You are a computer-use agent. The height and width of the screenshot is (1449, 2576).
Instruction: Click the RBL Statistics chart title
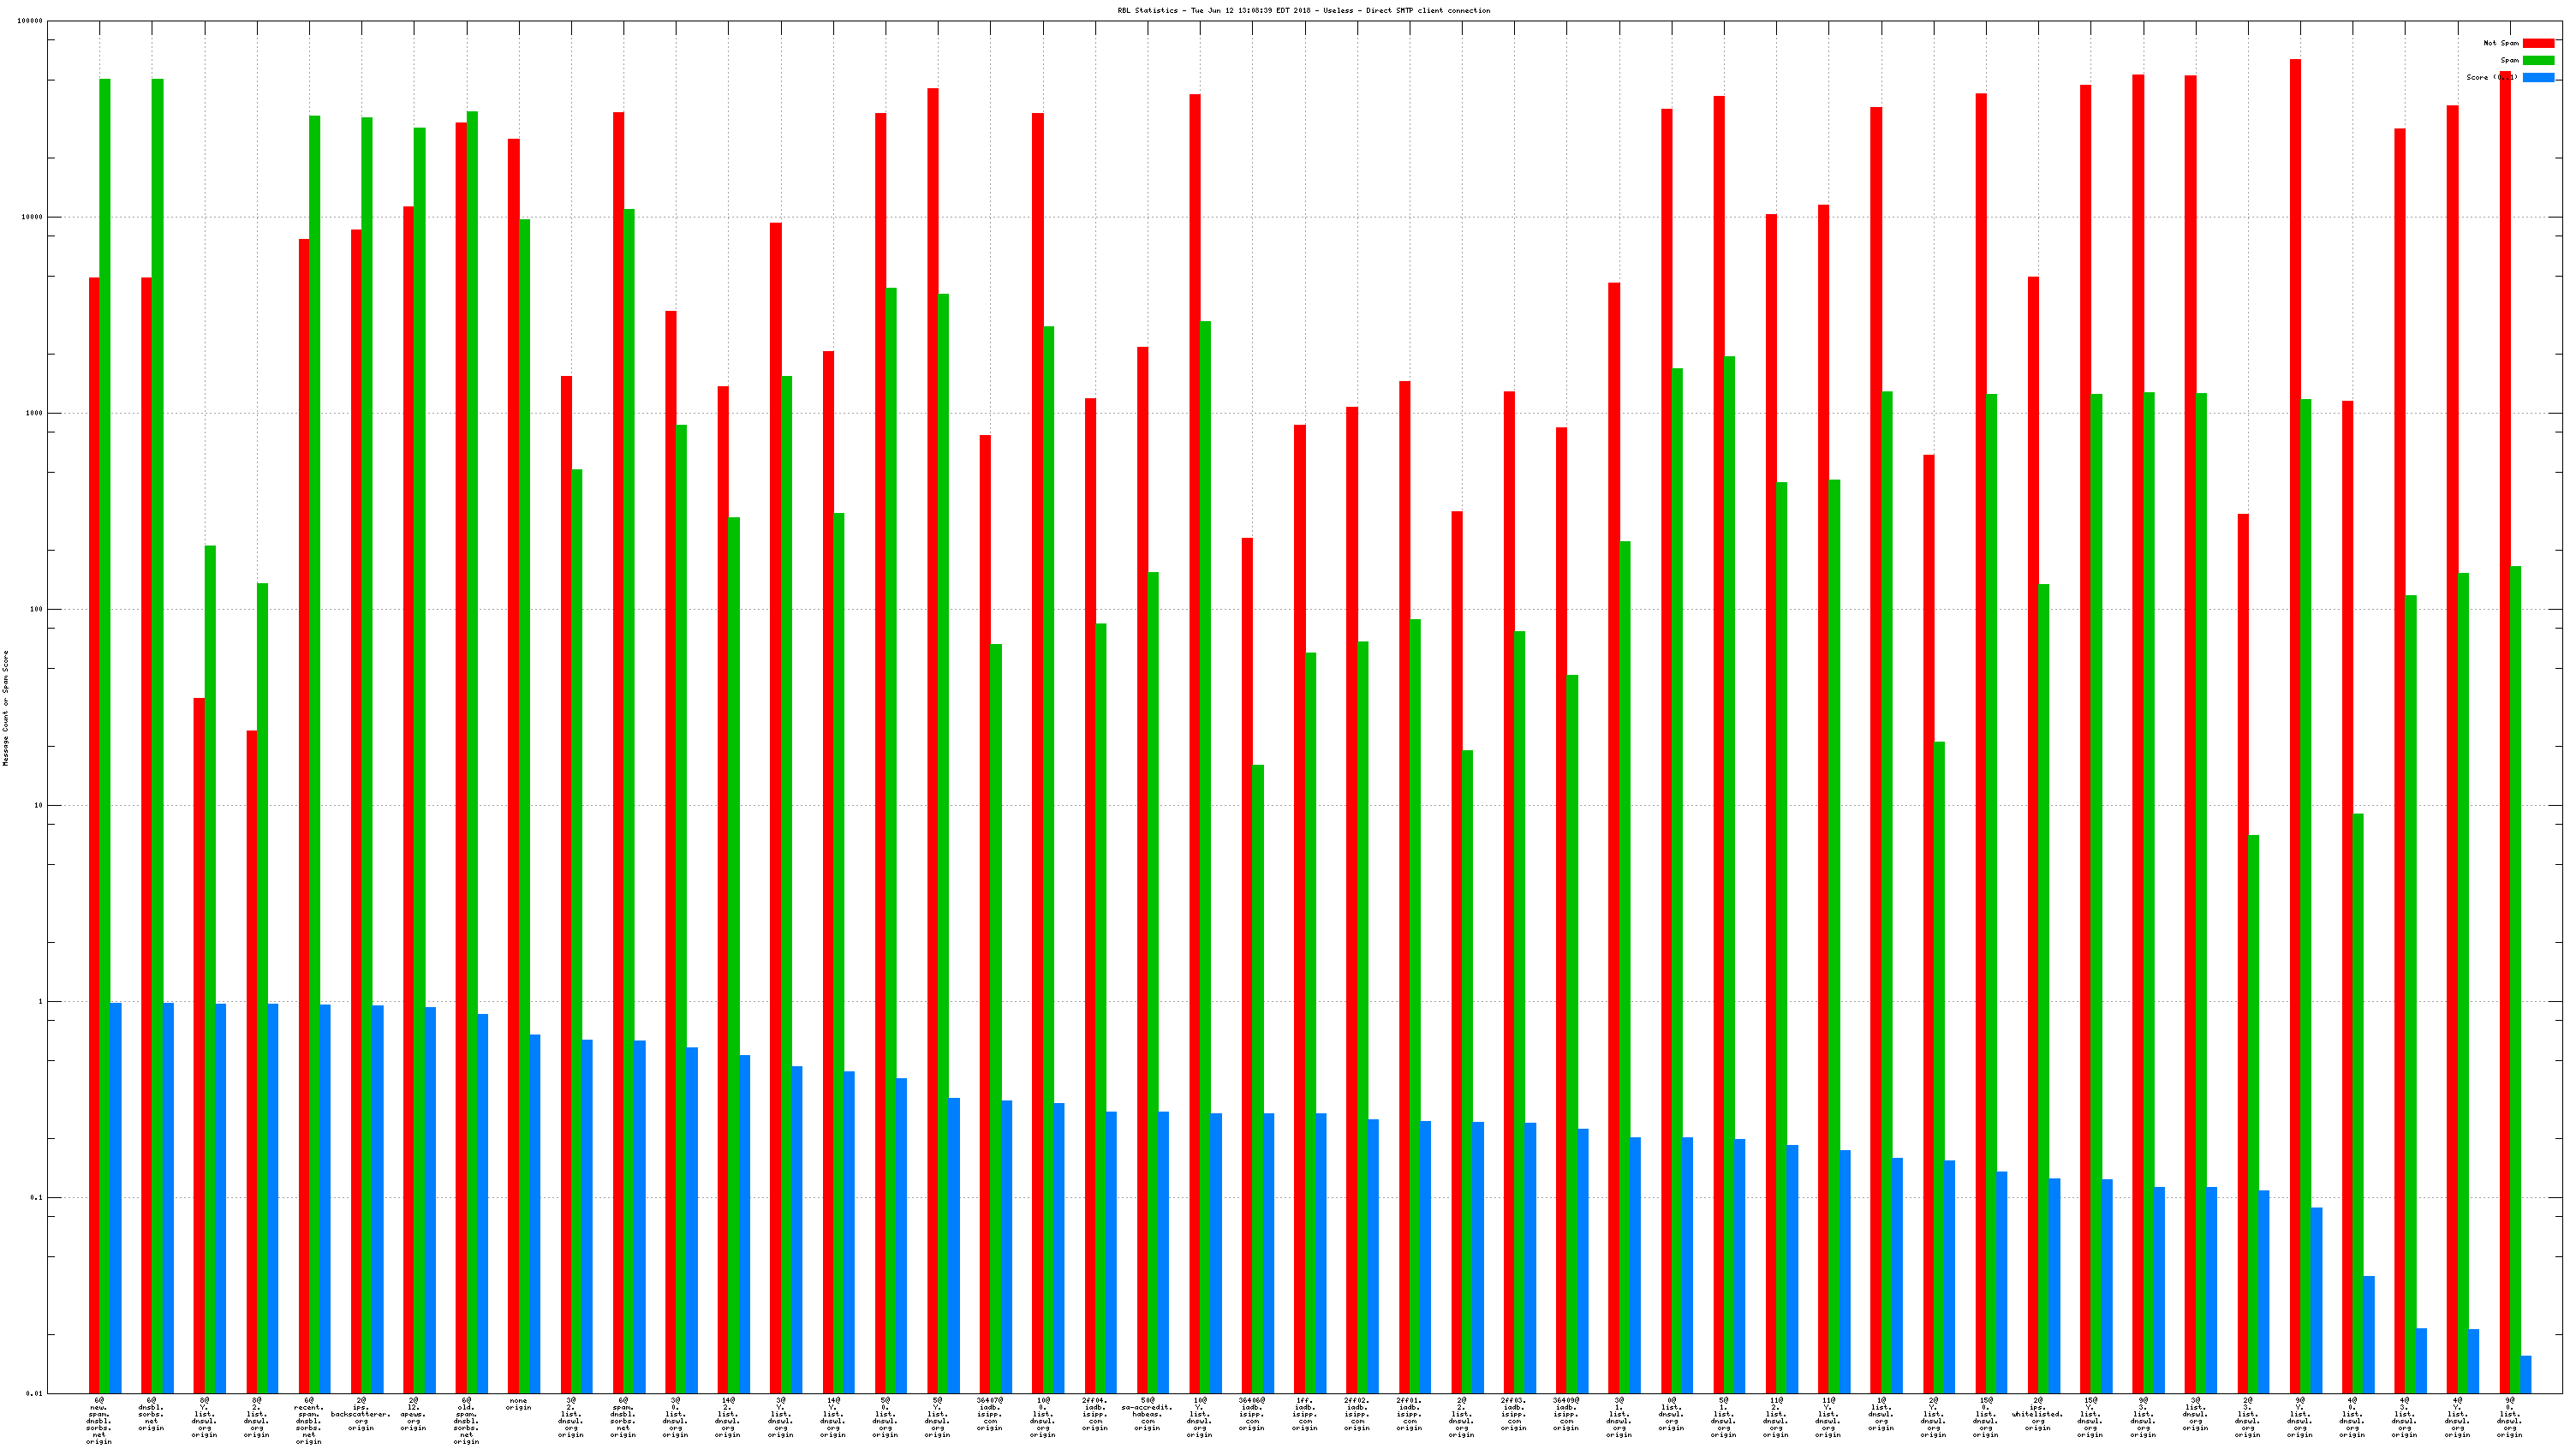click(1303, 11)
